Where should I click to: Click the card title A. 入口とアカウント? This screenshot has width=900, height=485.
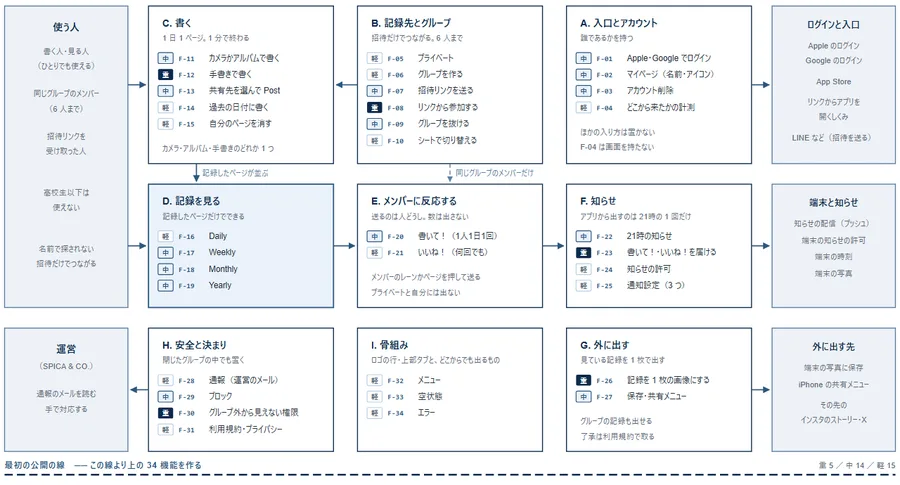click(619, 23)
